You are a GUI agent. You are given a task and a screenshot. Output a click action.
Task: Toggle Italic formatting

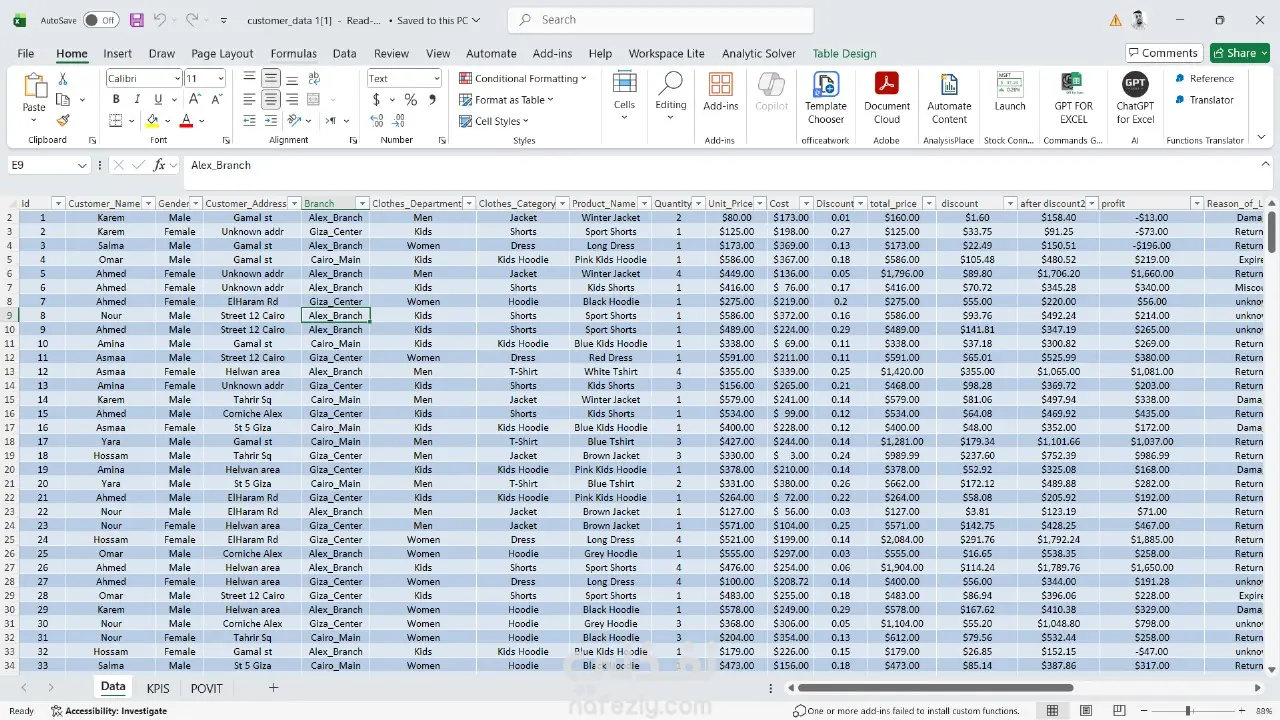(x=137, y=100)
